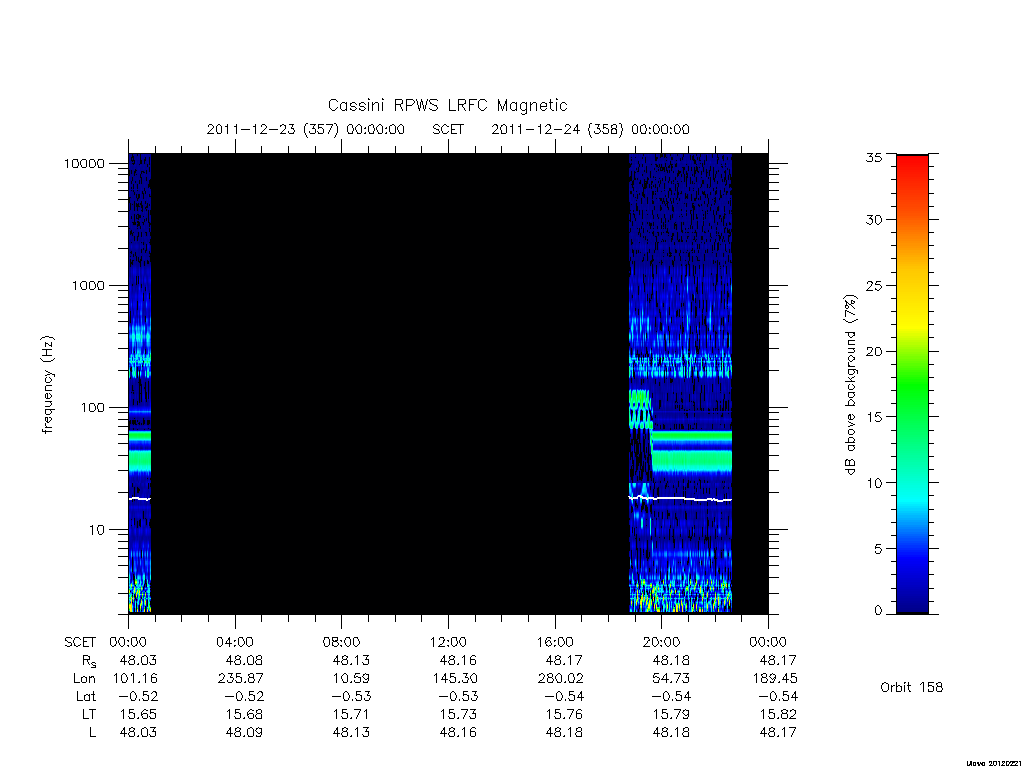Screen dimensions: 1024x768
Task: Click local time value '15.79'
Action: pos(671,714)
